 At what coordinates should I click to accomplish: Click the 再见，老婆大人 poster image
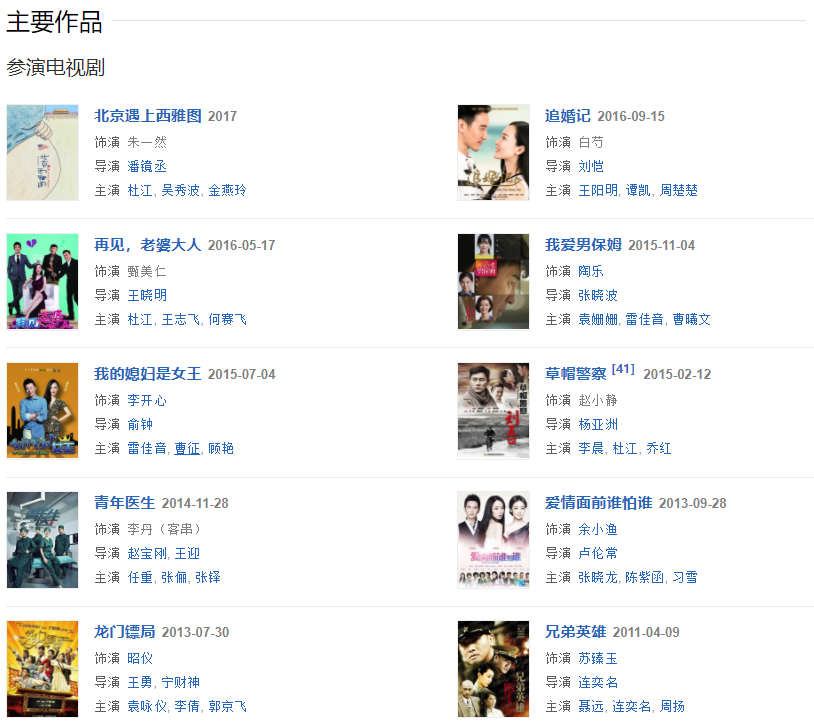point(43,282)
